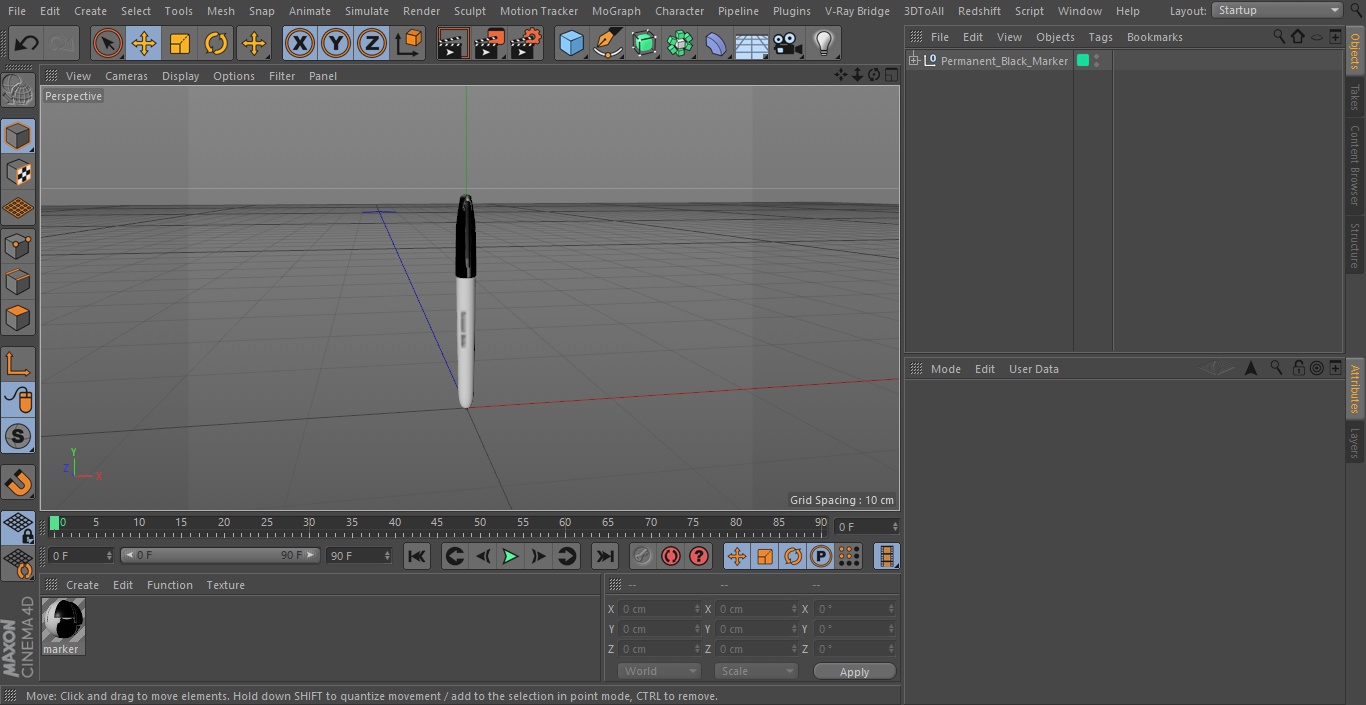
Task: Render the active view
Action: coord(453,43)
